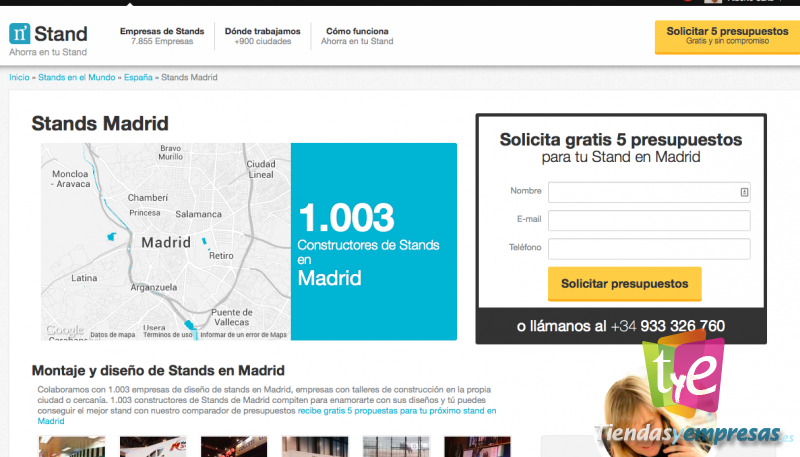Open the fifth stand photo thumbnail

tap(396, 446)
